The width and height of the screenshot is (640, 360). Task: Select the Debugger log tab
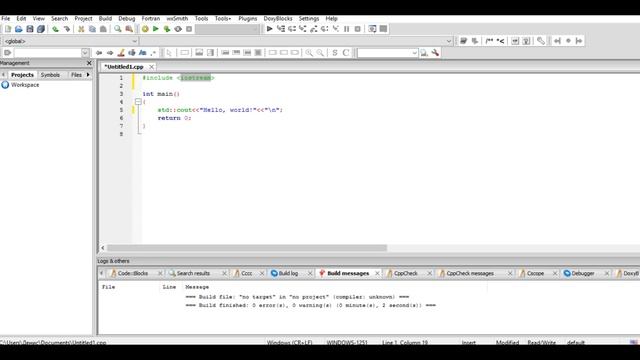point(582,273)
